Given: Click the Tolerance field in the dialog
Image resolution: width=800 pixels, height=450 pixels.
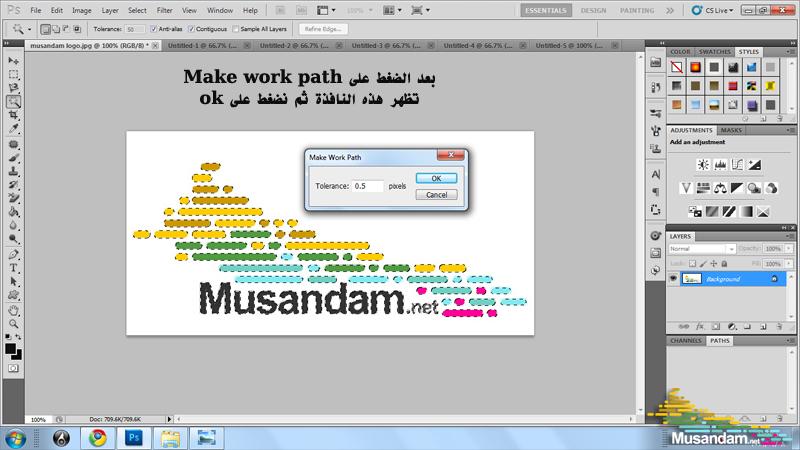Looking at the screenshot, I should pyautogui.click(x=367, y=186).
